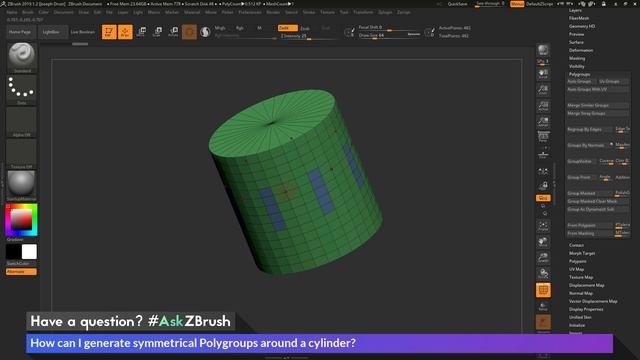The height and width of the screenshot is (360, 640).
Task: Expand the Display Properties section
Action: 586,309
